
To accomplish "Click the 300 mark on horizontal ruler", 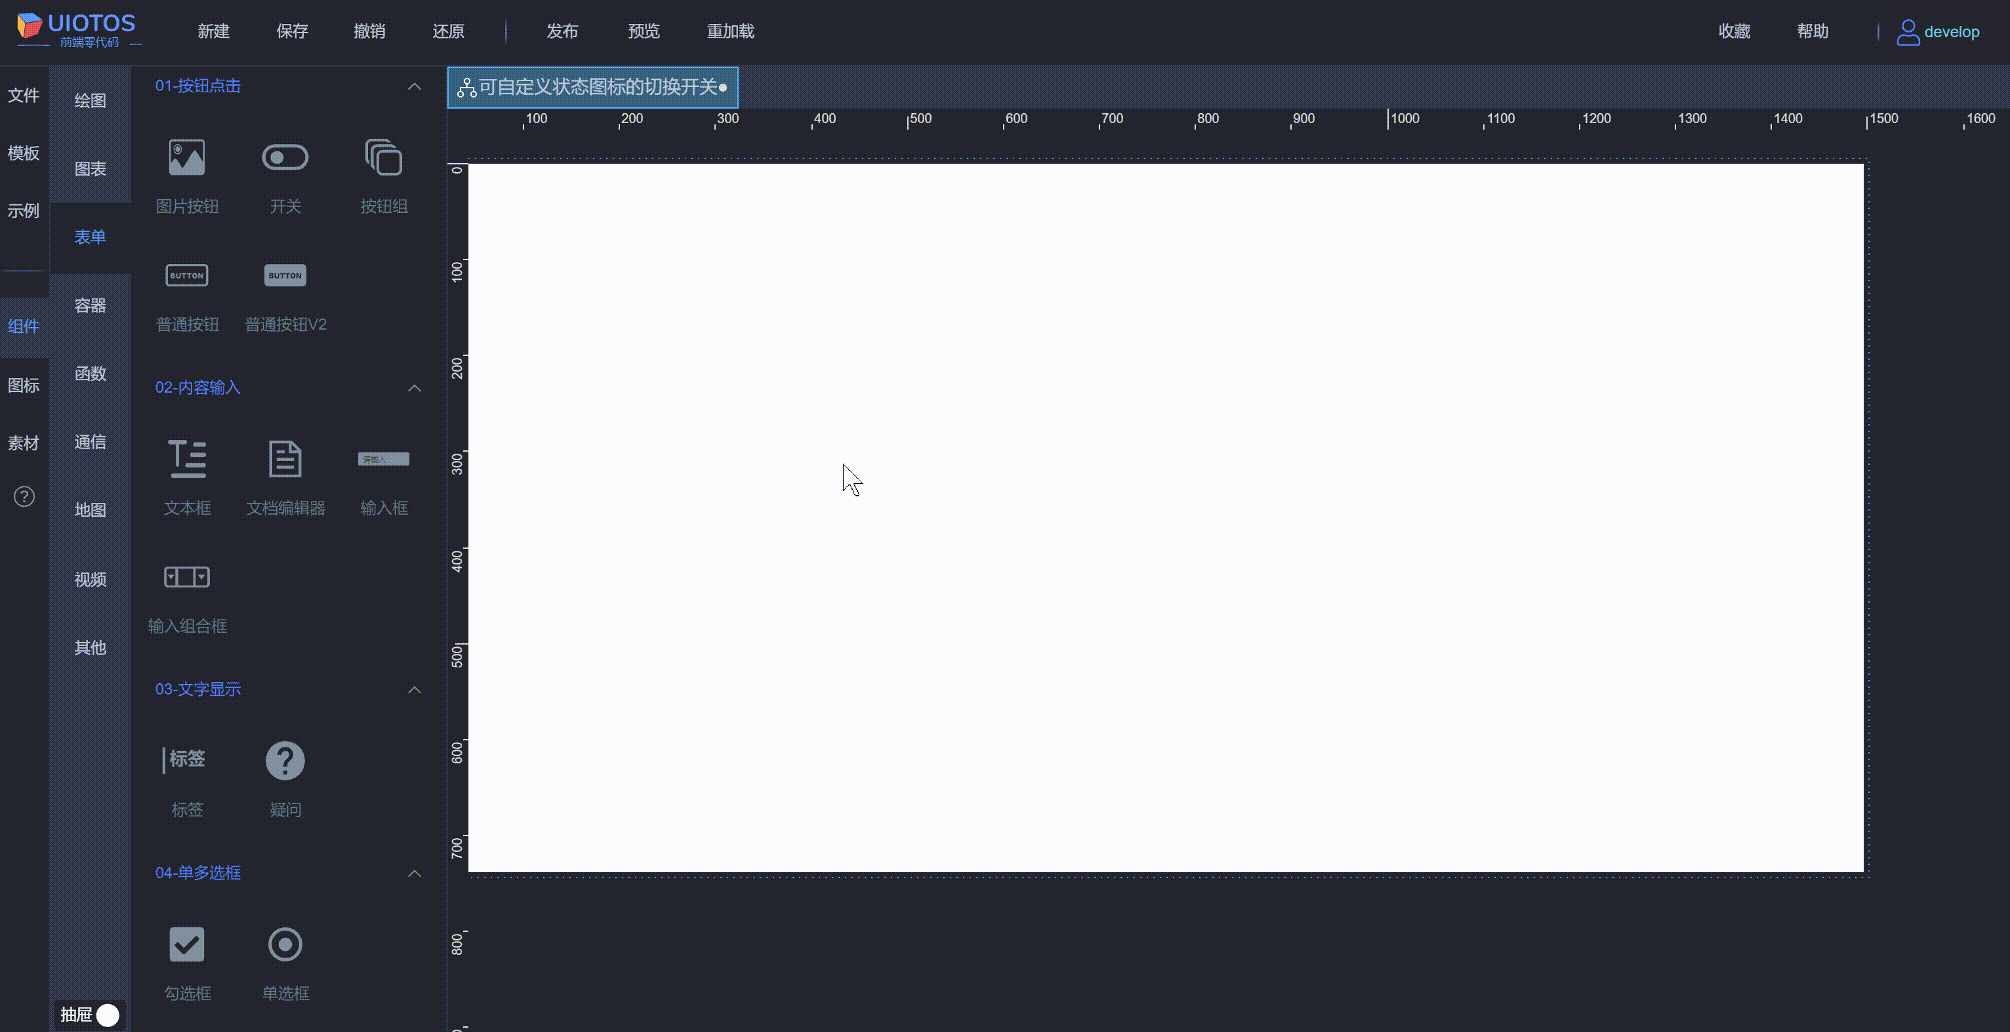I will point(727,118).
